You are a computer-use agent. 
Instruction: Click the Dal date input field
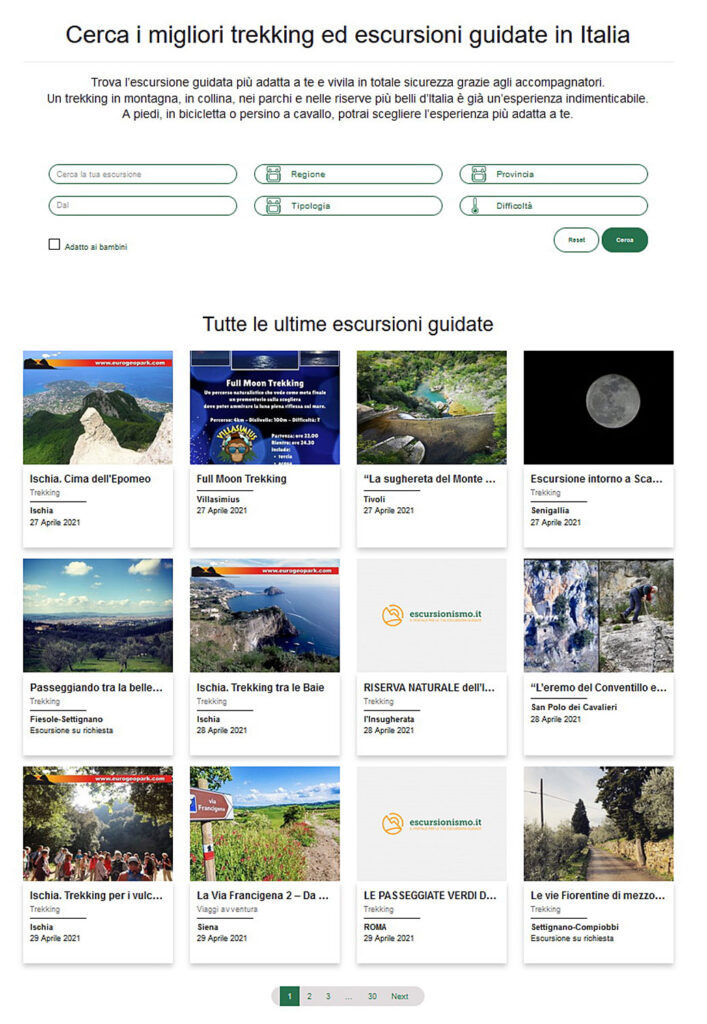coord(143,206)
